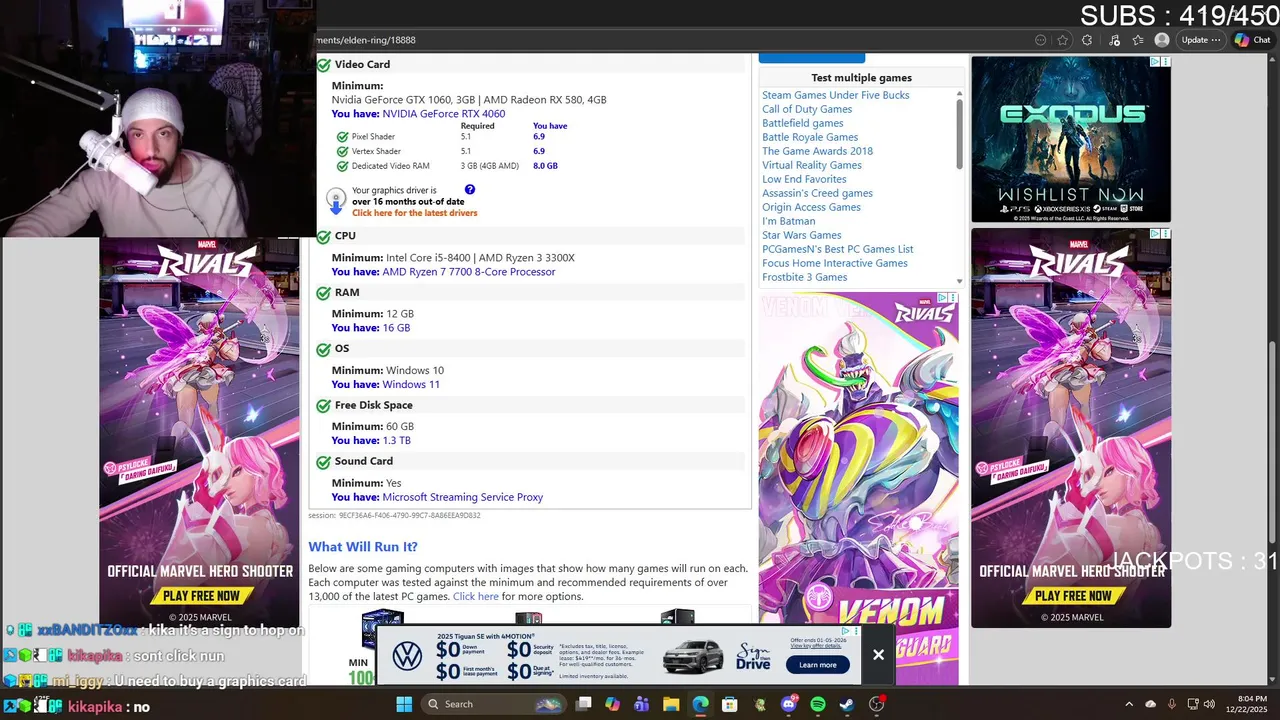
Task: Open Steam Games Under Five Bucks
Action: click(836, 95)
